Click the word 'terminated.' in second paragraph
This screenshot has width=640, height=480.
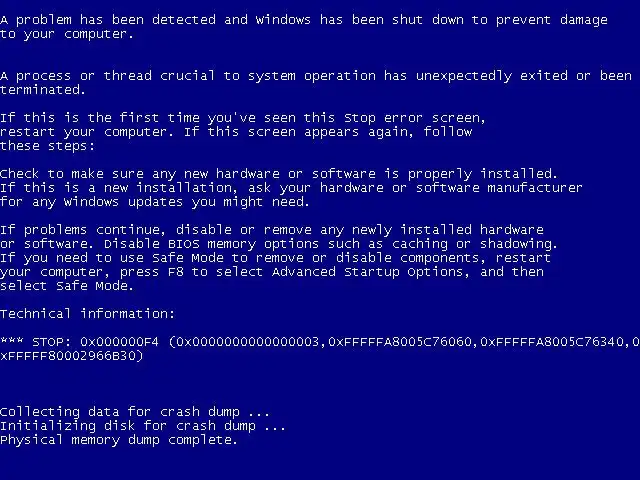43,89
